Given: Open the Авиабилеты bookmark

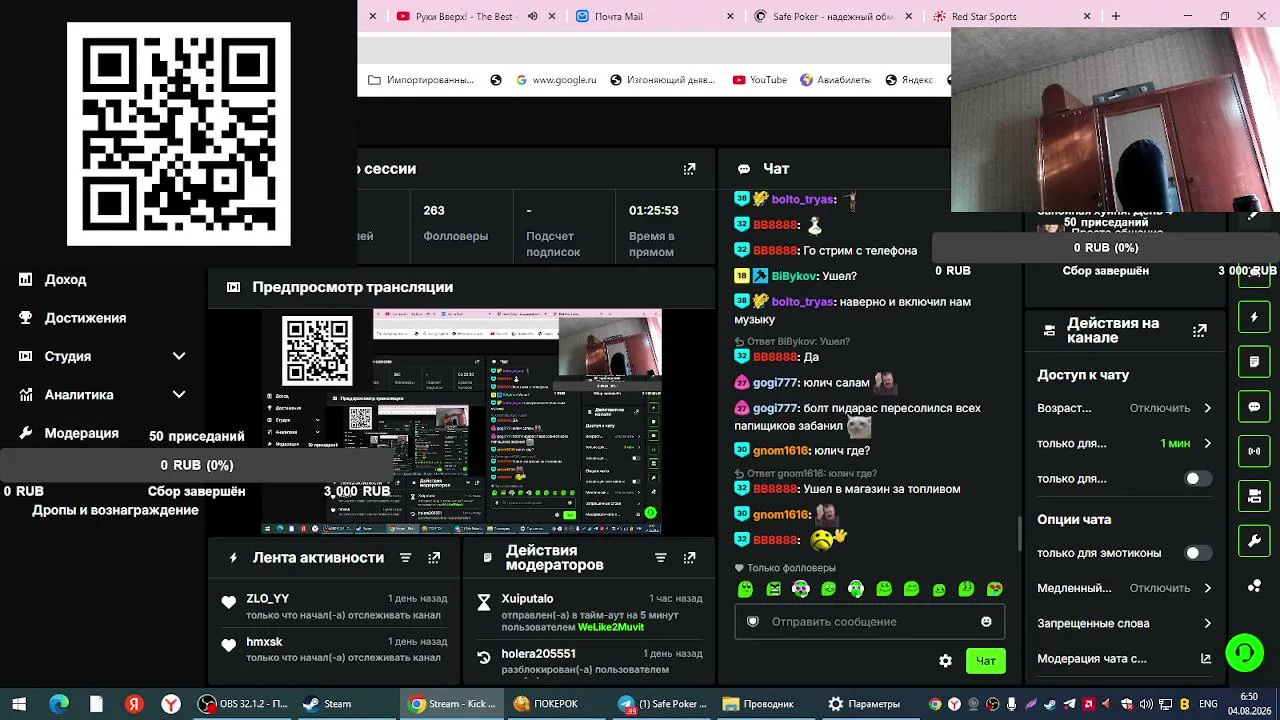Looking at the screenshot, I should click(835, 80).
